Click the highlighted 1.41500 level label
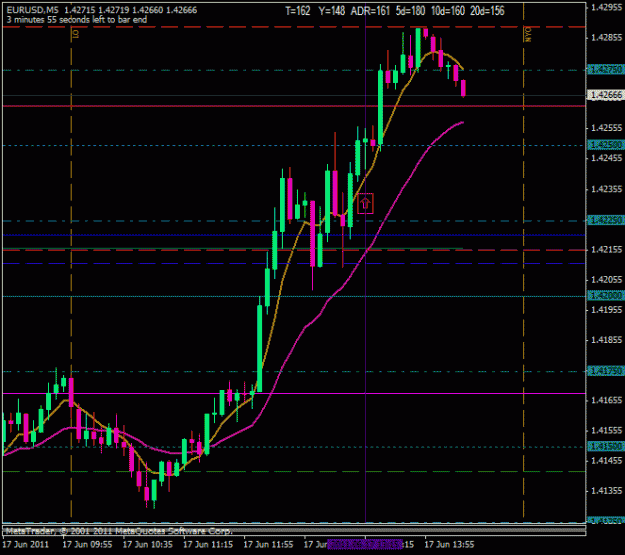 (605, 446)
